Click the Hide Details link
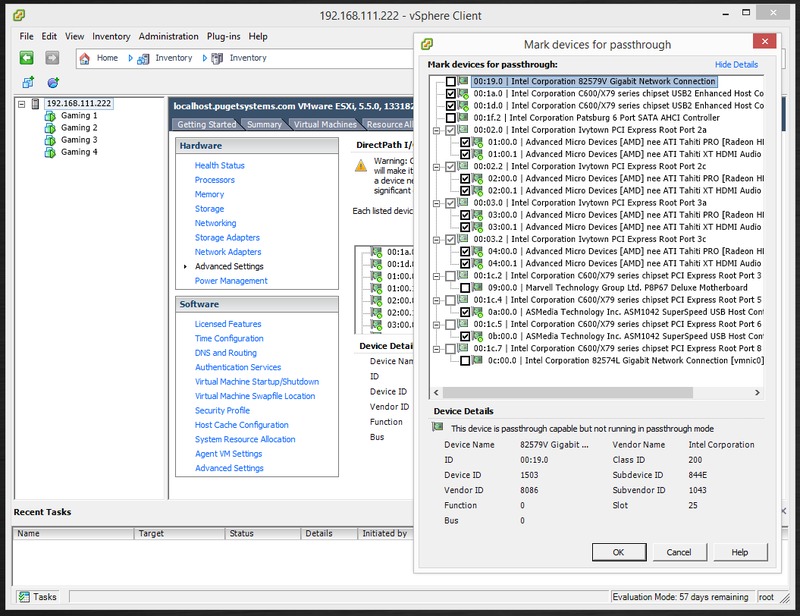Viewport: 800px width, 616px height. [736, 64]
